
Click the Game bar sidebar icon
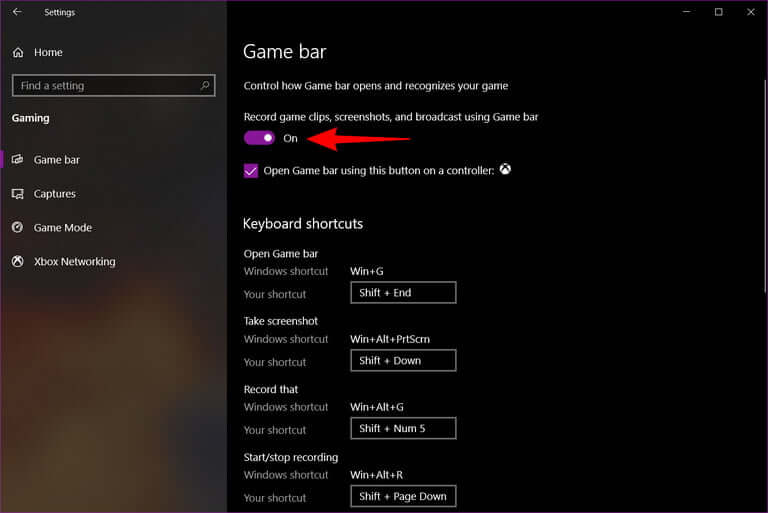(x=18, y=159)
